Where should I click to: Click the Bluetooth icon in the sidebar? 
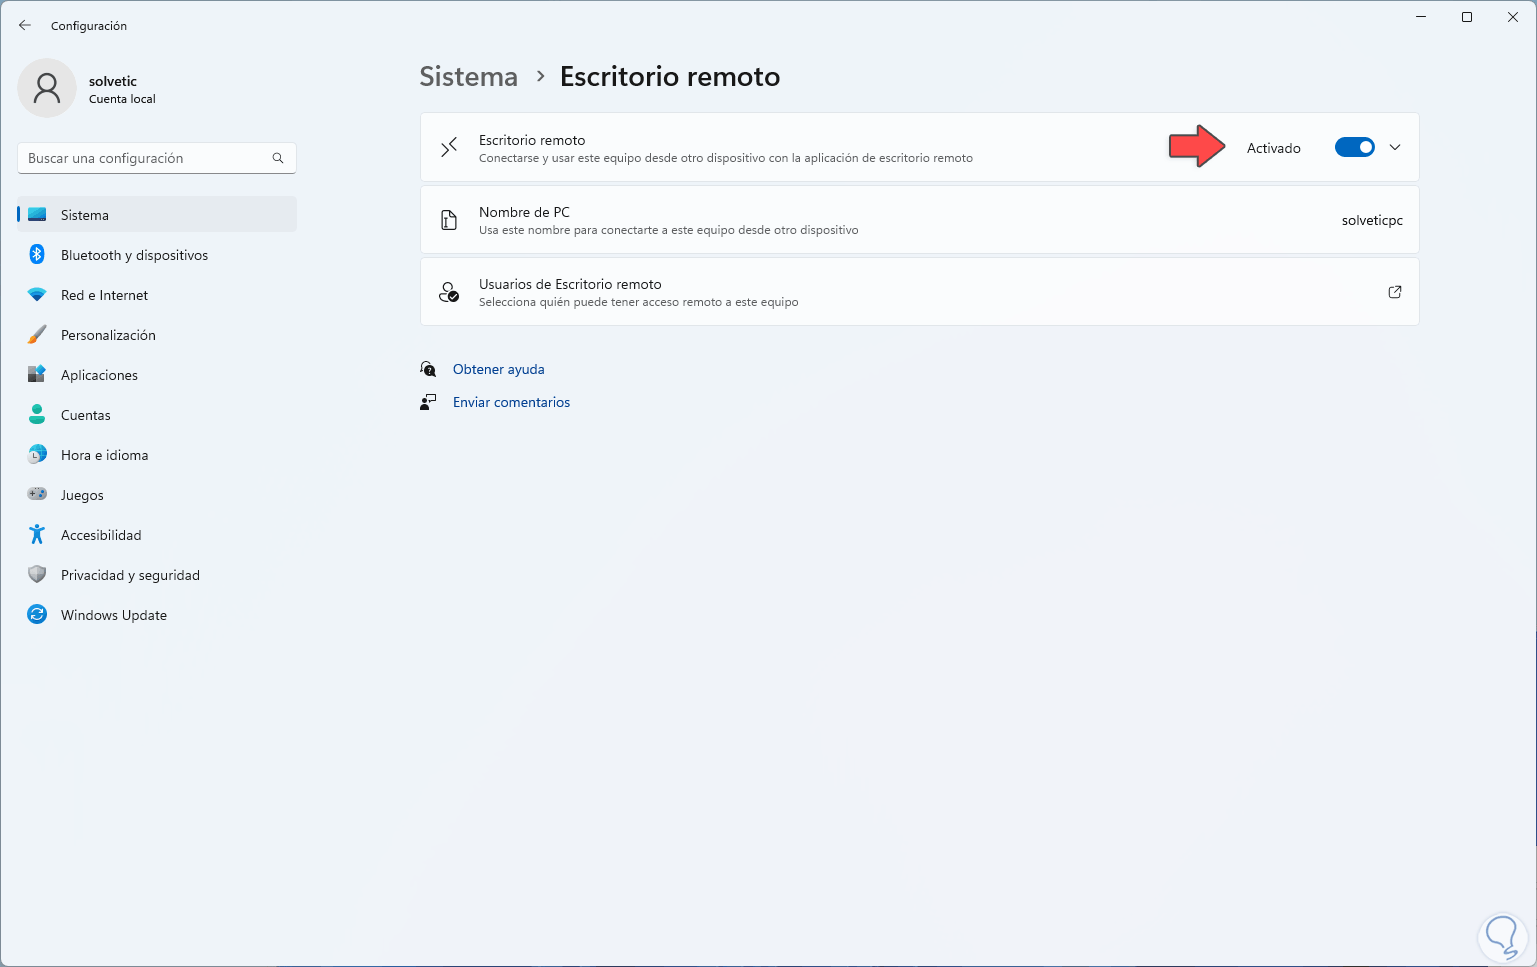37,255
